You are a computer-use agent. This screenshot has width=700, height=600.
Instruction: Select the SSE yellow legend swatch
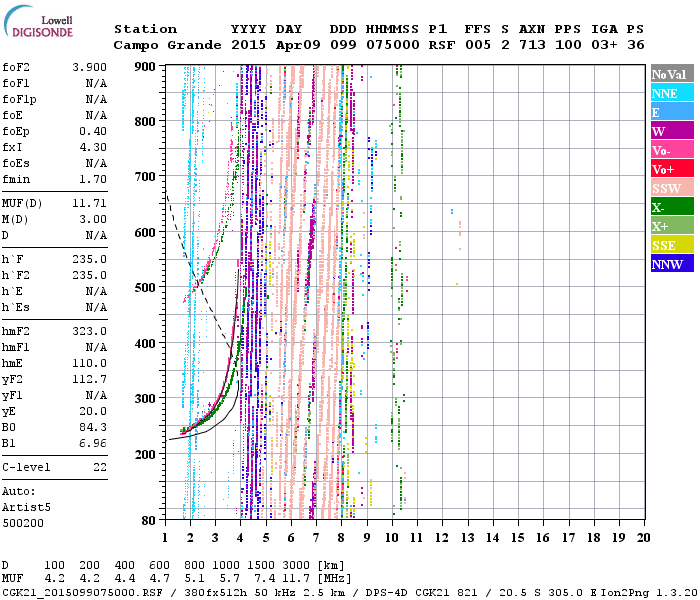[x=672, y=245]
